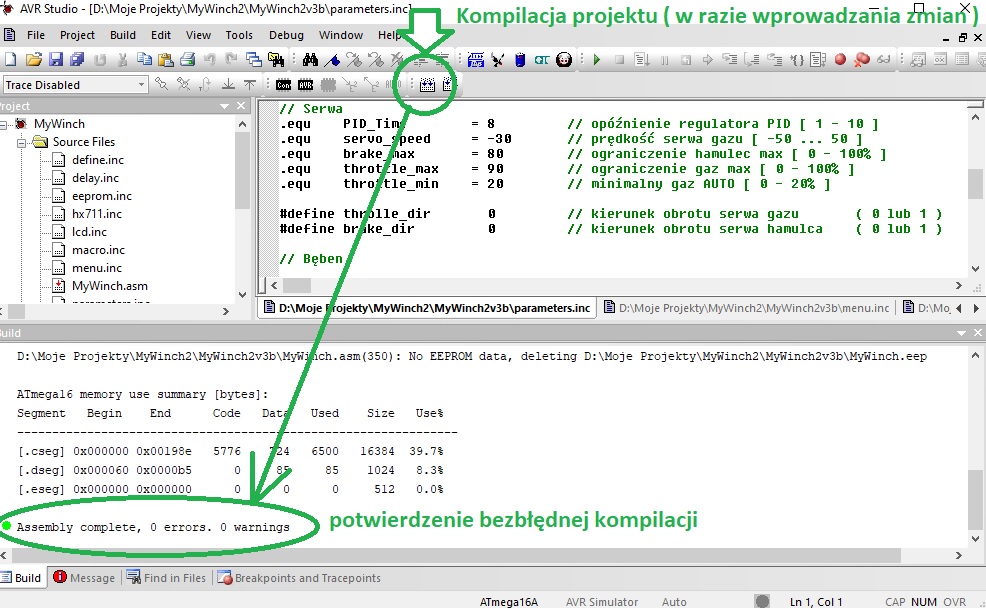Start the AVR Simulator debug run

tap(597, 58)
